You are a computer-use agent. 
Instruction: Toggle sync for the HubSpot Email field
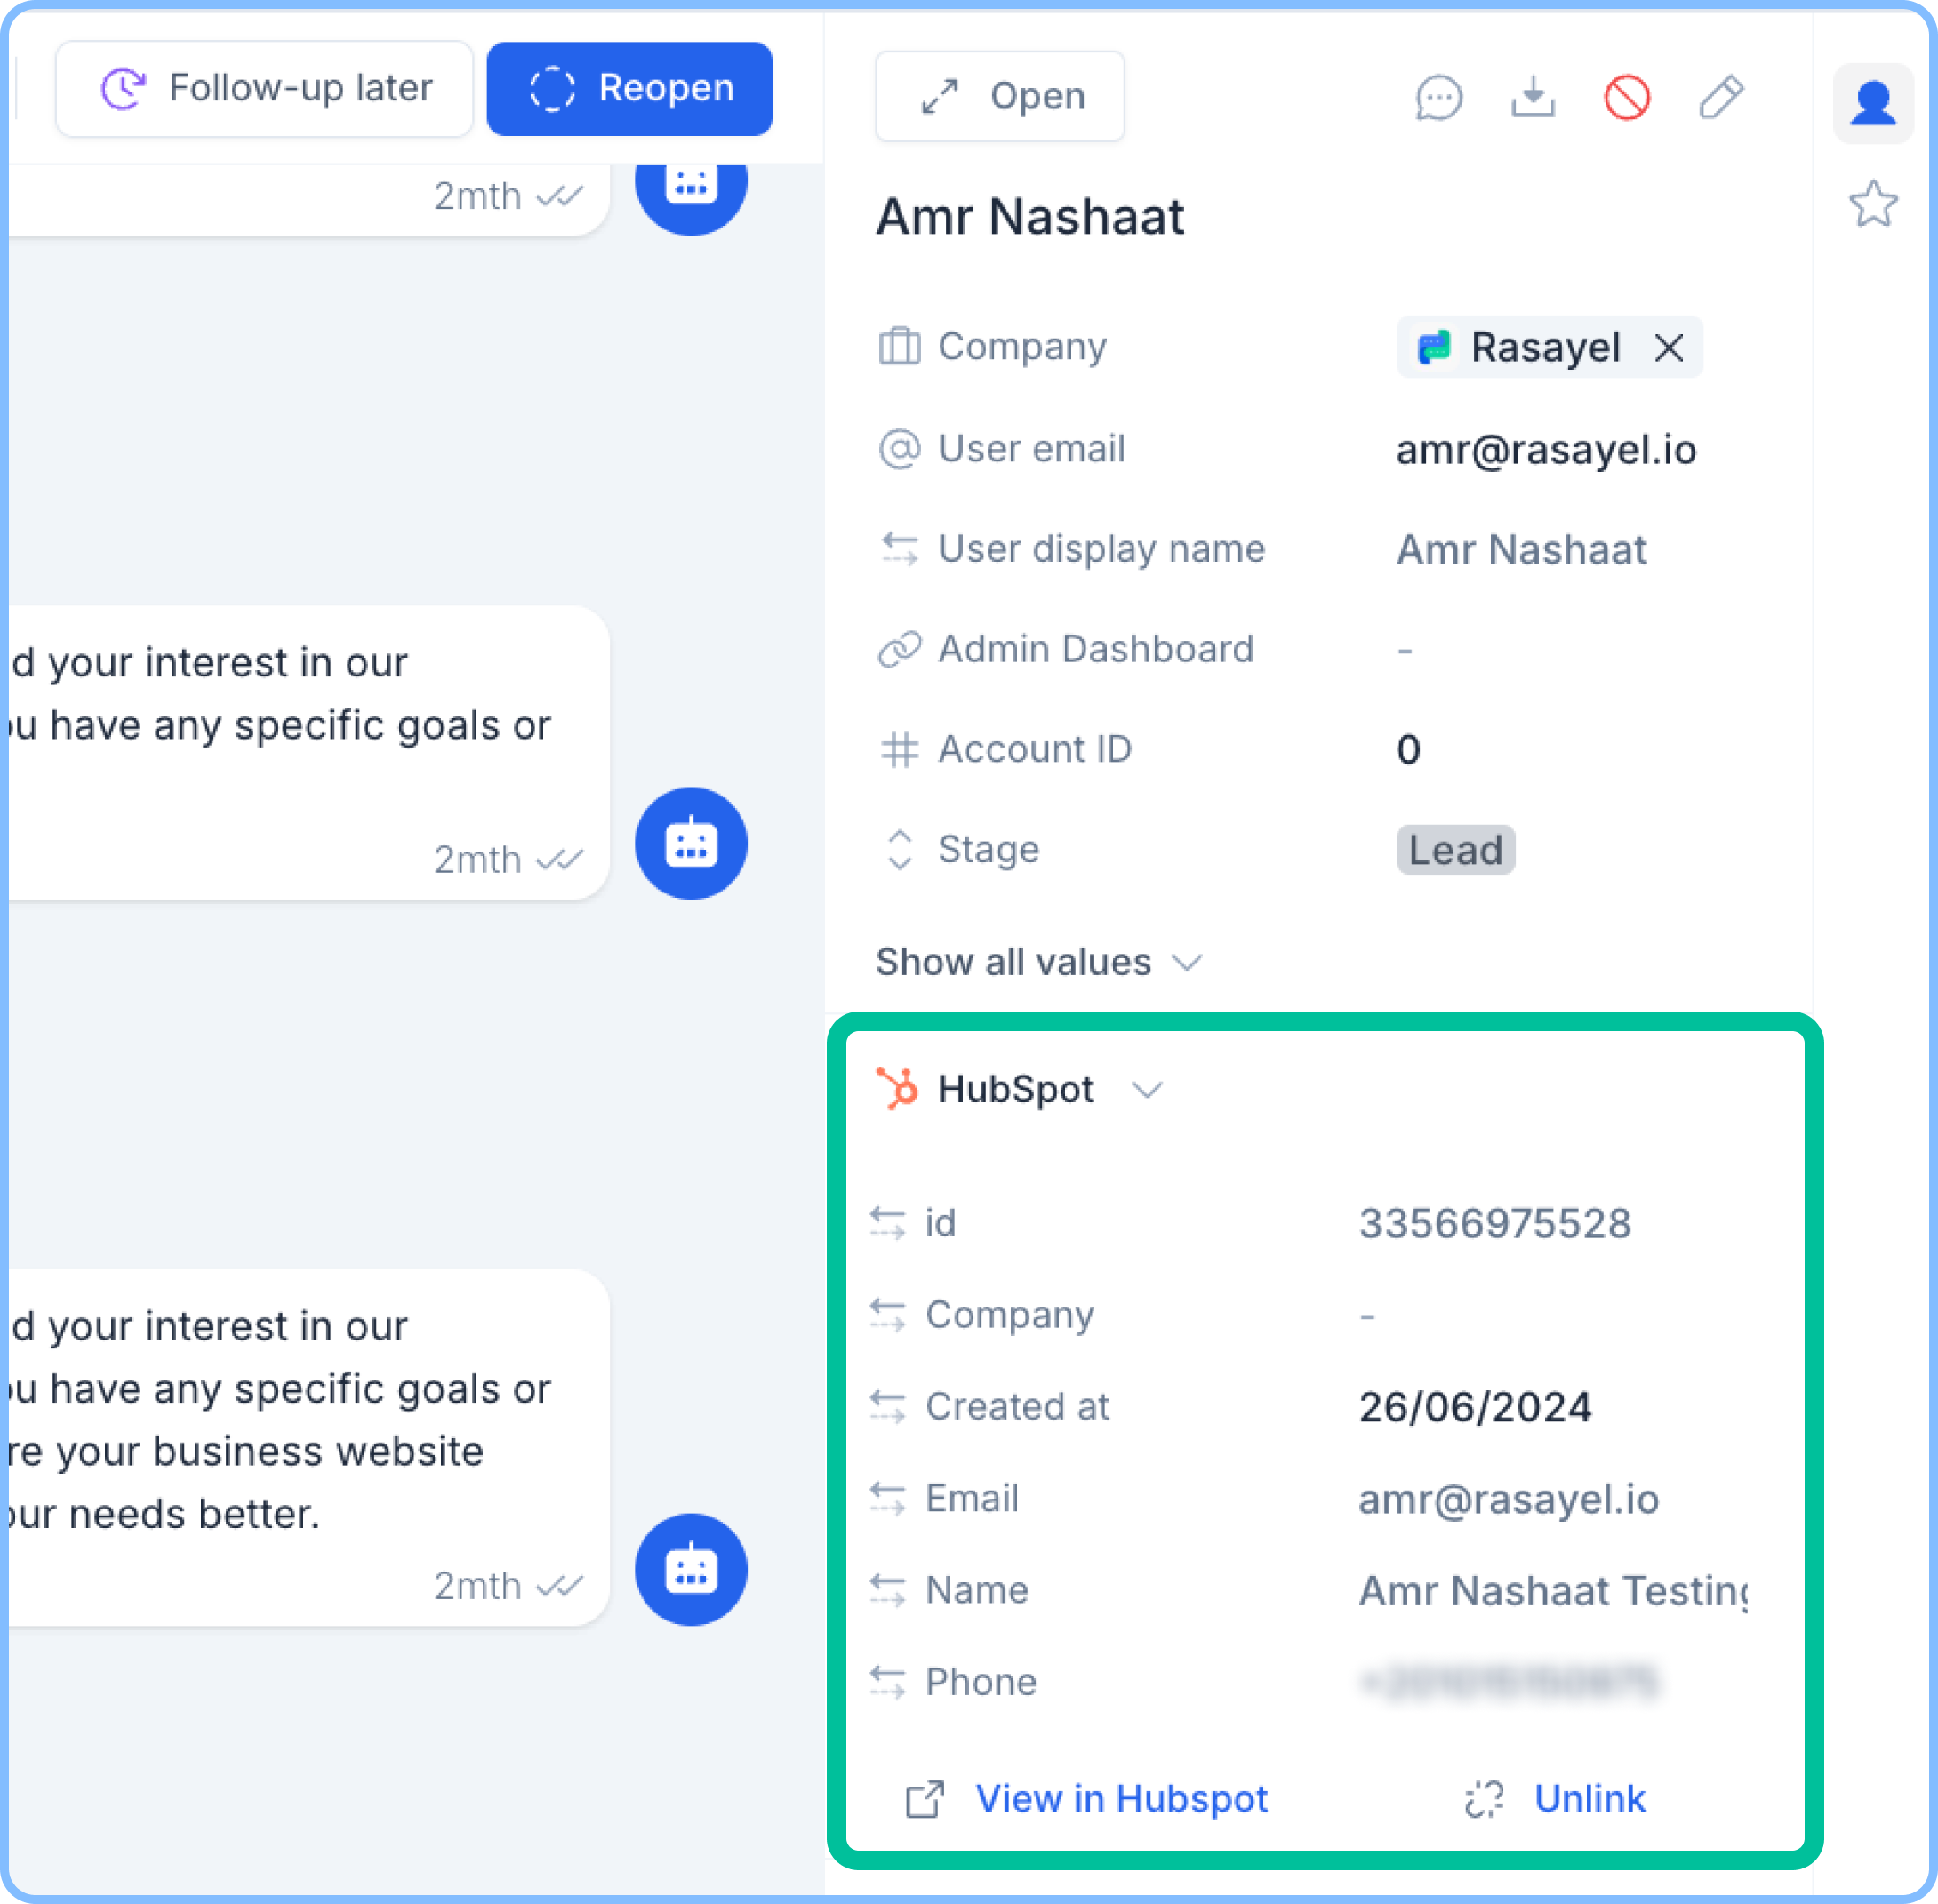pos(890,1497)
